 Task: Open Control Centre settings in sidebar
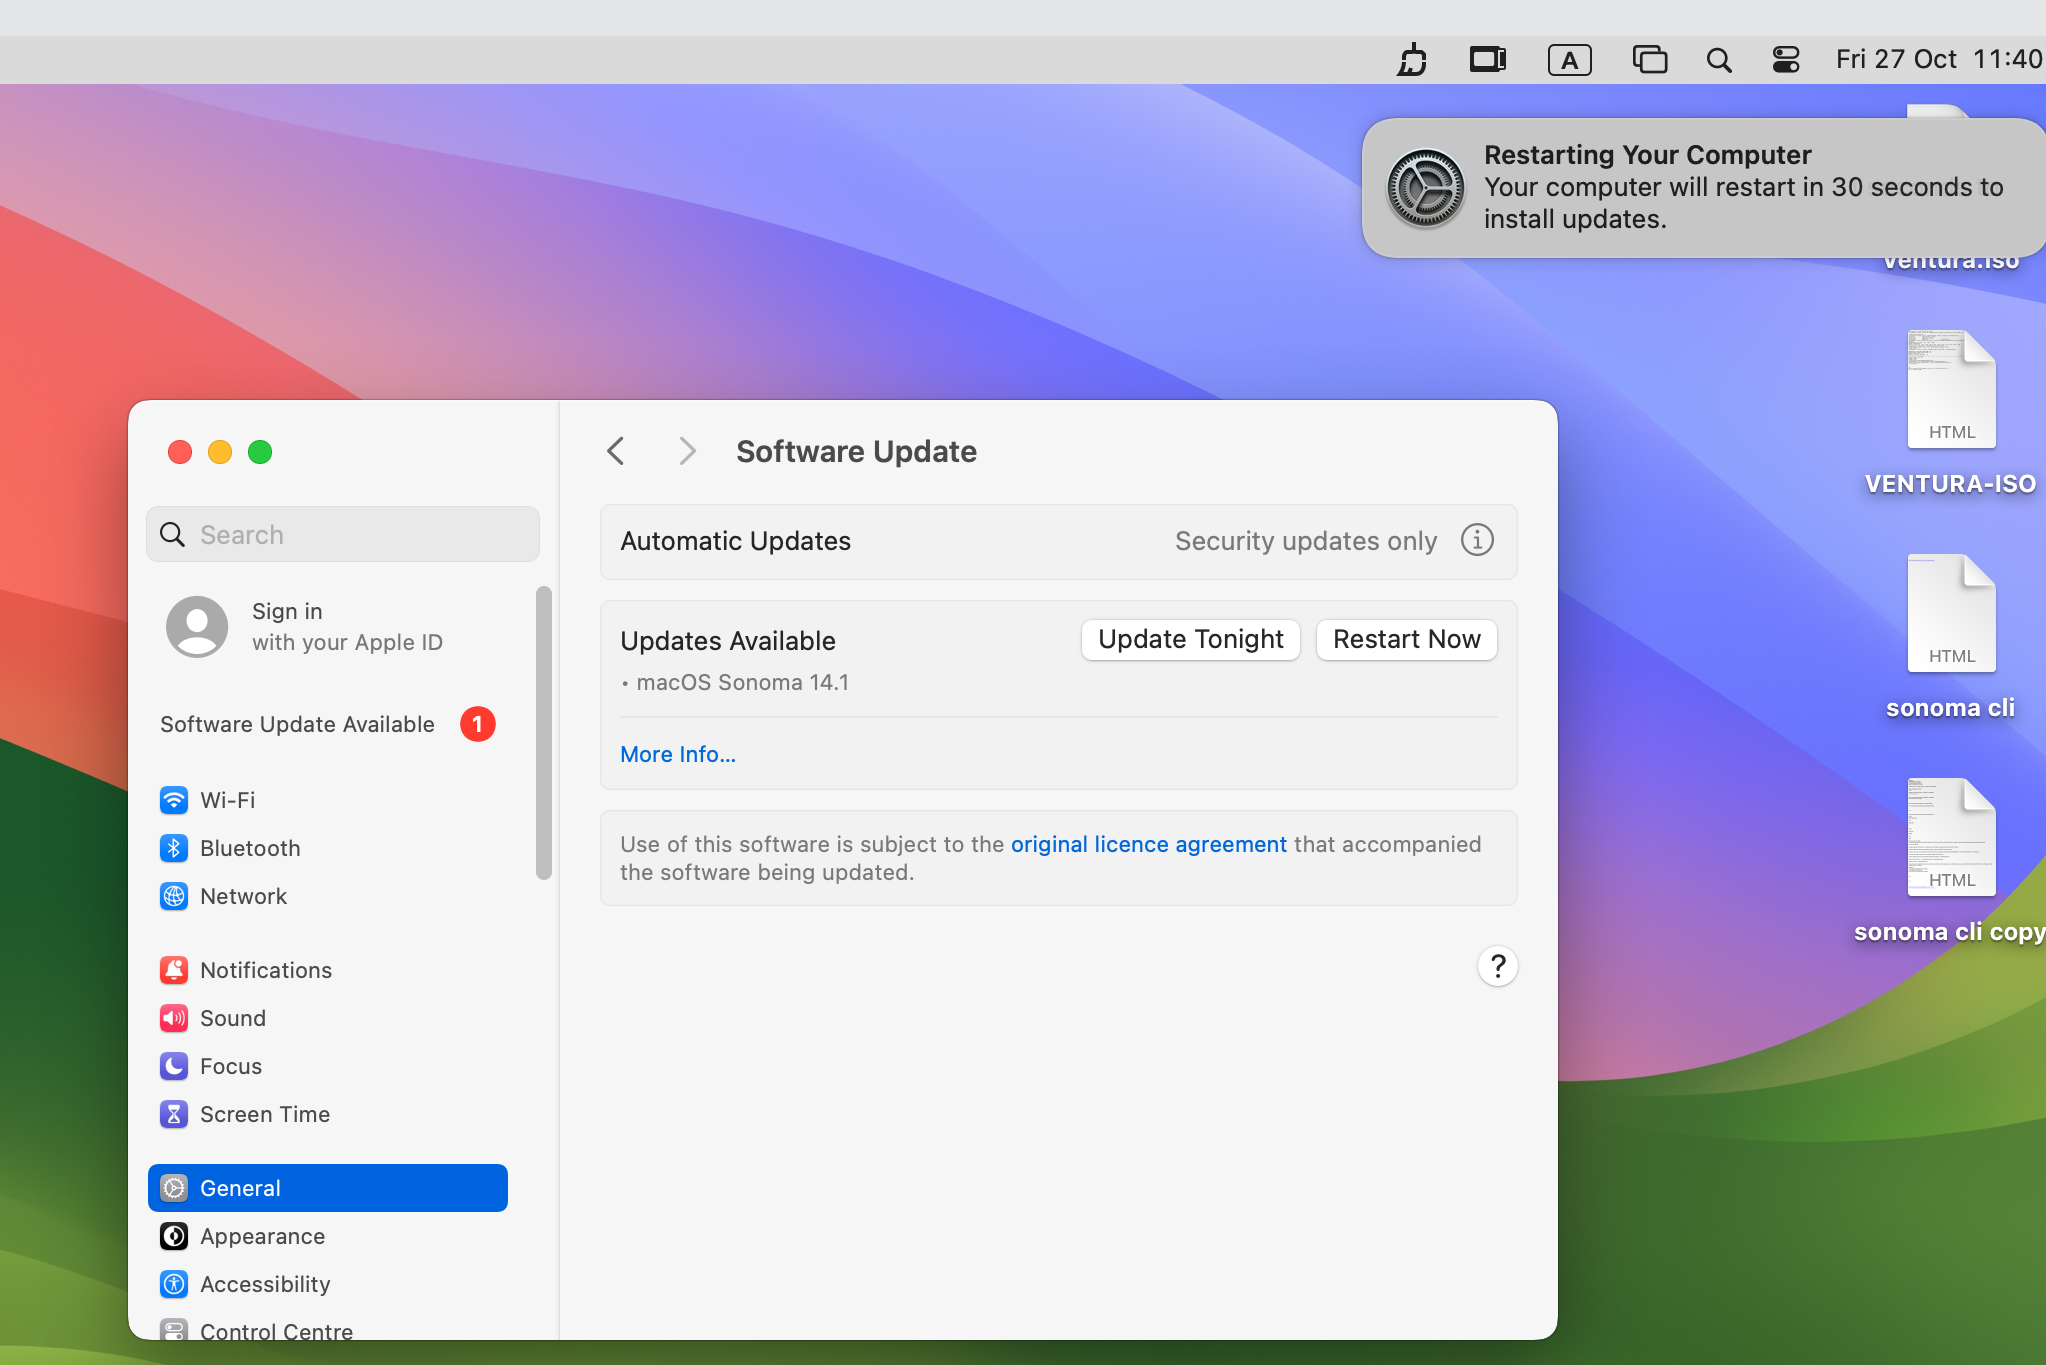tap(328, 1330)
